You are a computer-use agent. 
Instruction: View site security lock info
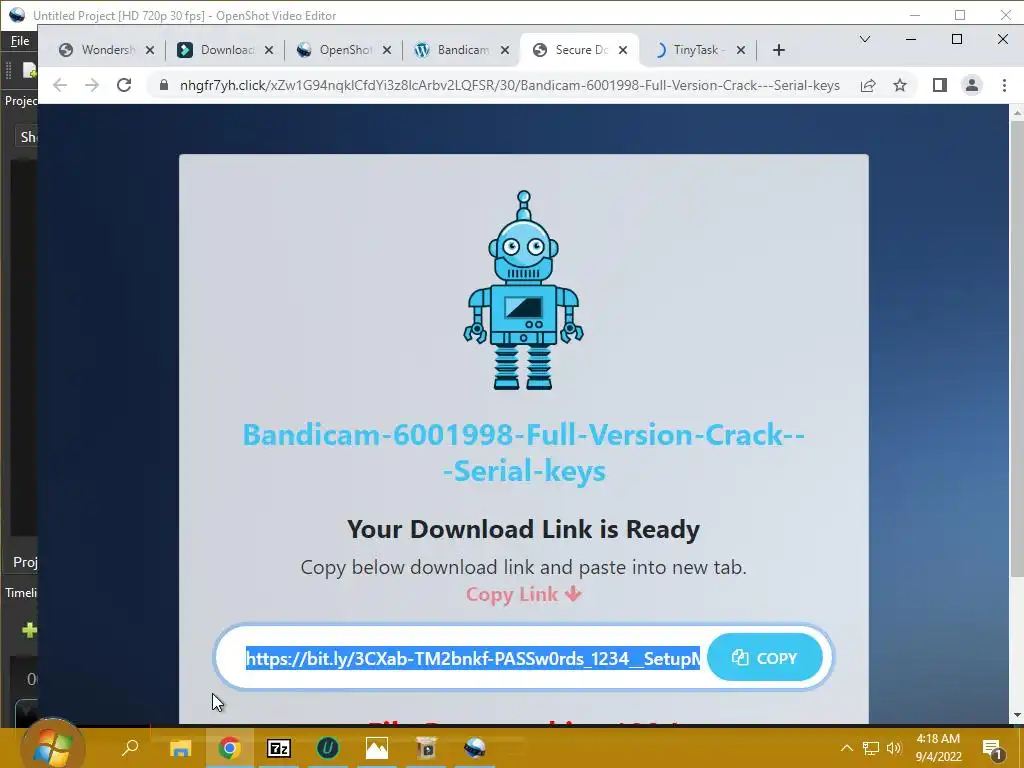164,86
